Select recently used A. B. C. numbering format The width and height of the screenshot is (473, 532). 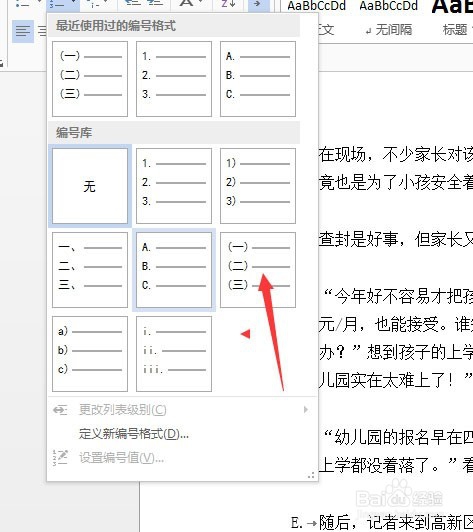(x=258, y=79)
